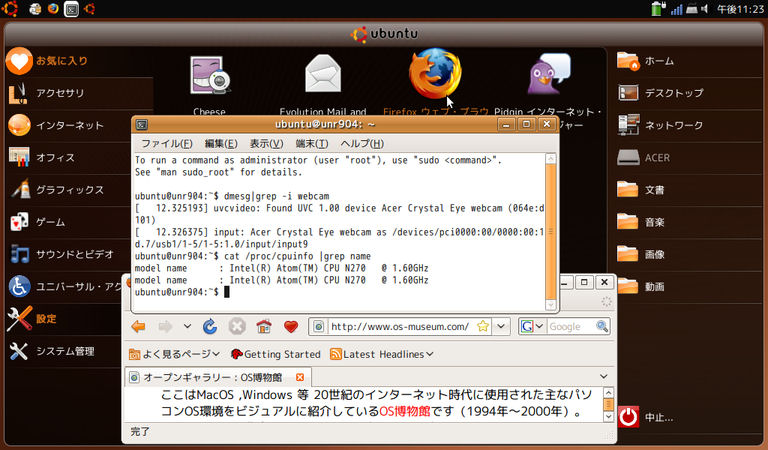
Task: Click the Firefox icon in top panel
Action: pyautogui.click(x=53, y=9)
